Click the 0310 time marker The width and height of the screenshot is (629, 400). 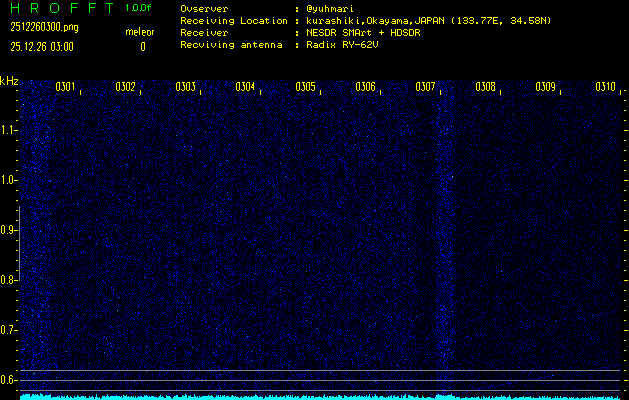(605, 87)
